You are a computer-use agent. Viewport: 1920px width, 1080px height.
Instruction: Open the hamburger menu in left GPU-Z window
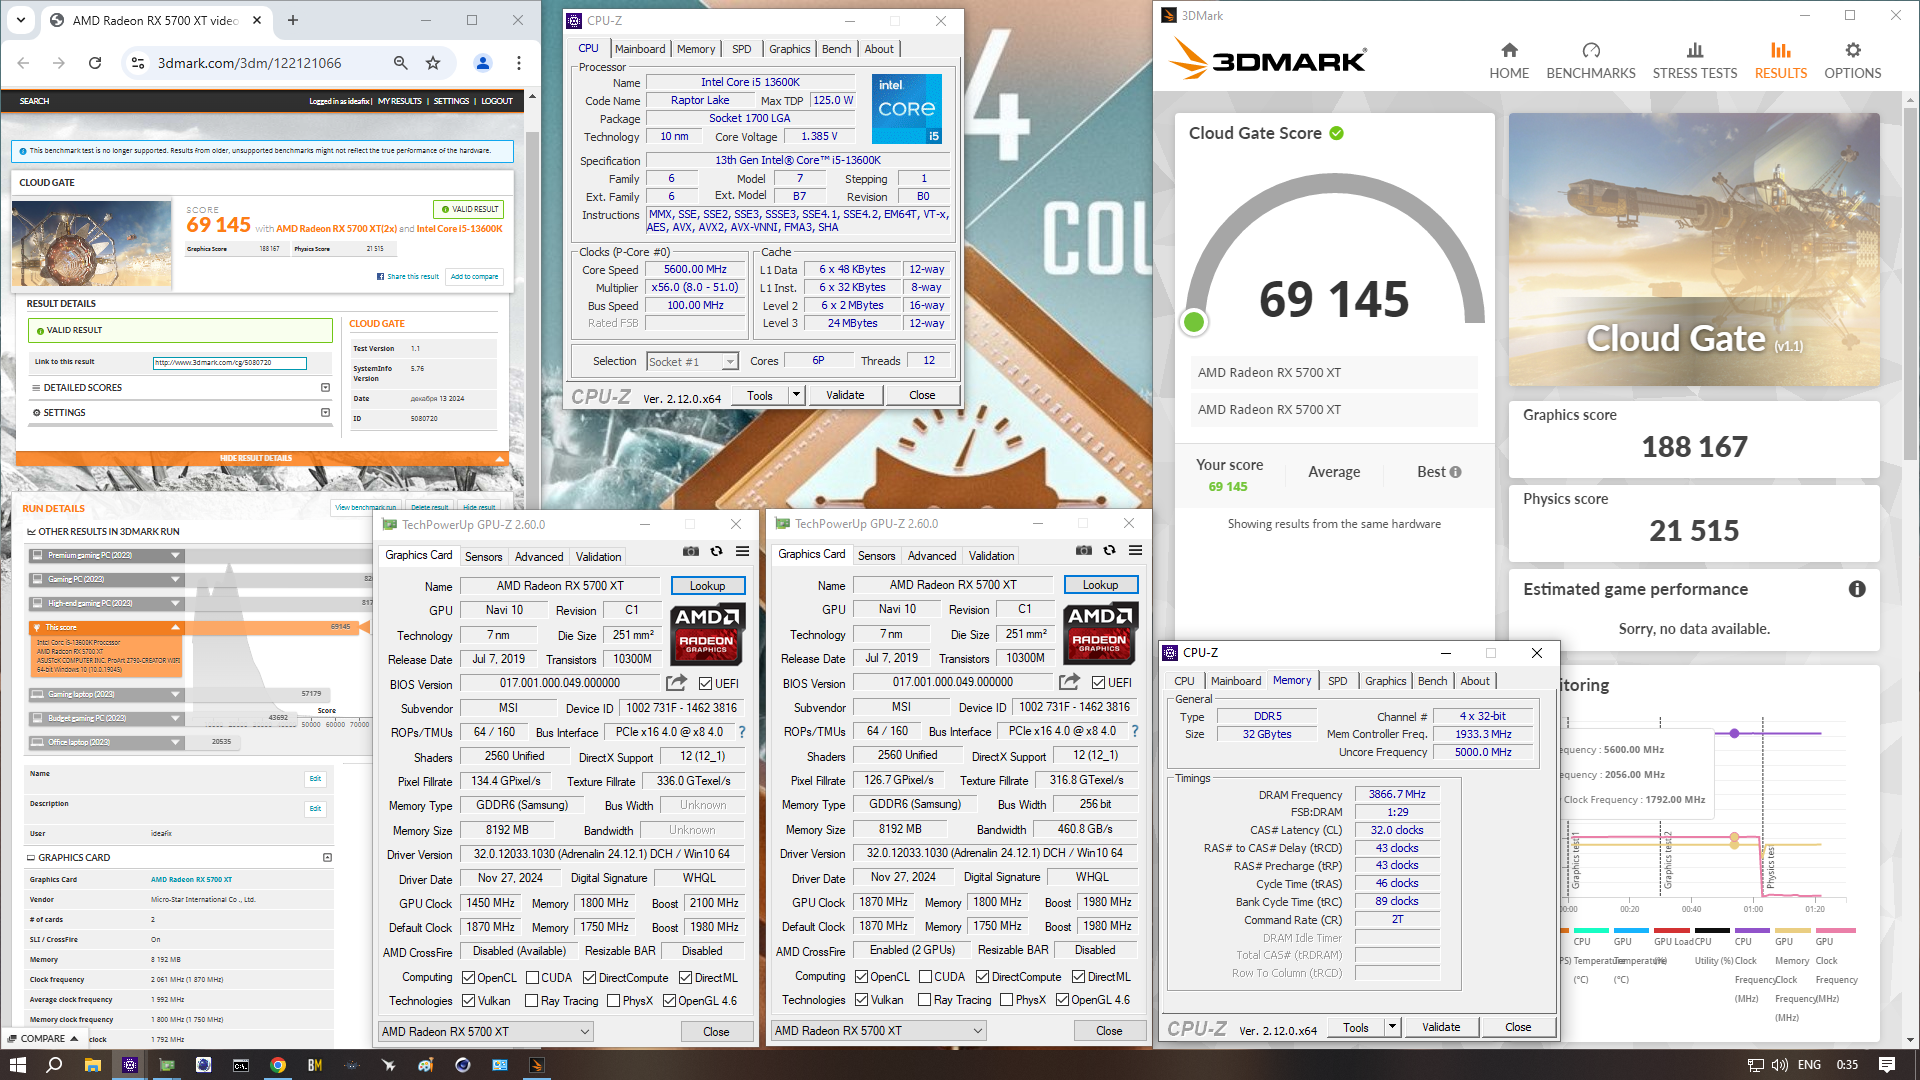point(742,551)
